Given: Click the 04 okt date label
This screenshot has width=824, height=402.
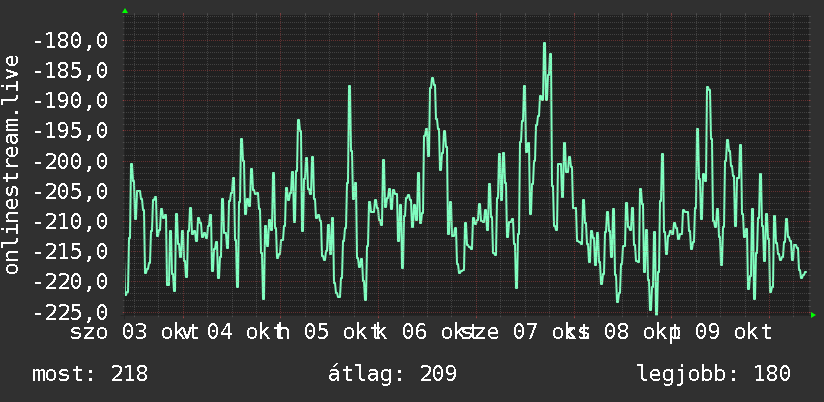Looking at the screenshot, I should [241, 332].
